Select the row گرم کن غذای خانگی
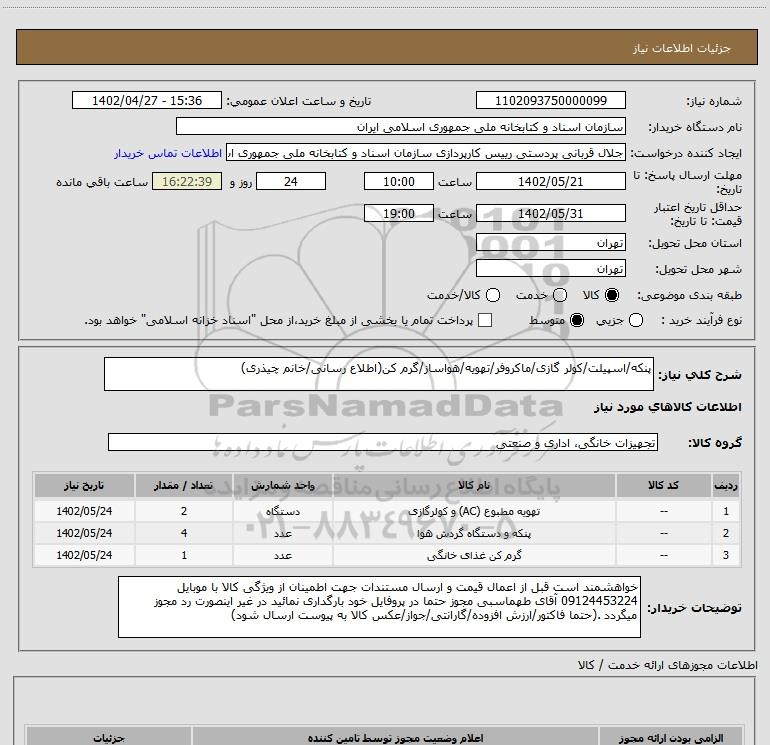 pyautogui.click(x=387, y=555)
